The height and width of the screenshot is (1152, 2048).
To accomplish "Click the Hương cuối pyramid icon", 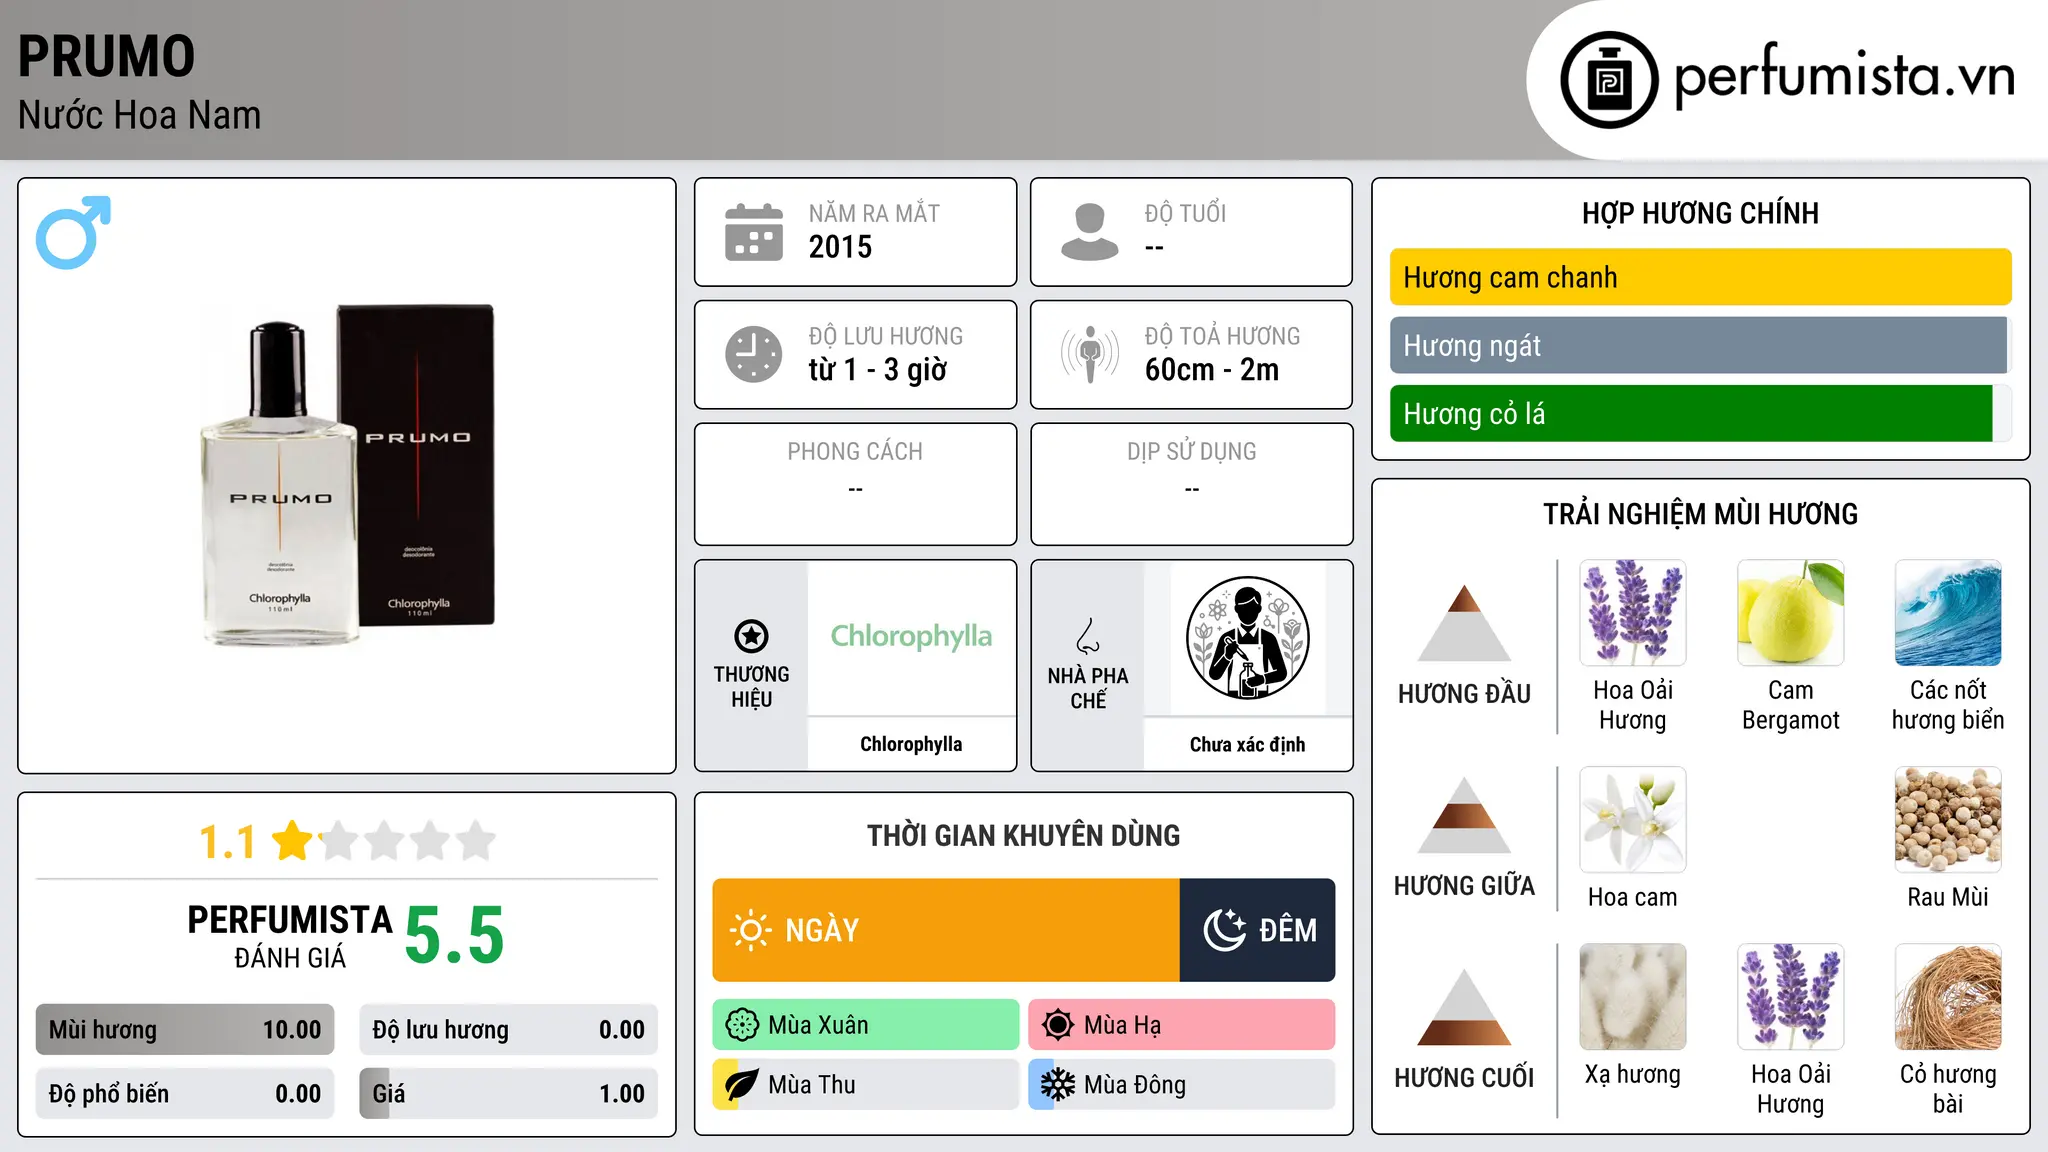I will pos(1464,1007).
